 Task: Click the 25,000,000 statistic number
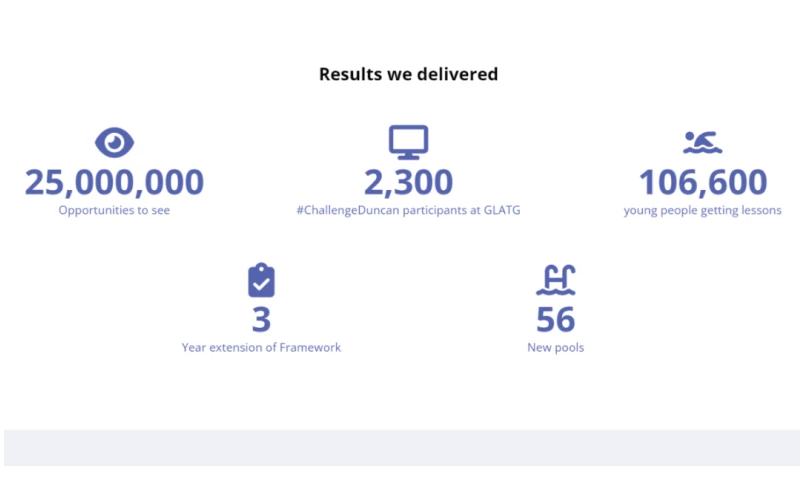tap(114, 183)
